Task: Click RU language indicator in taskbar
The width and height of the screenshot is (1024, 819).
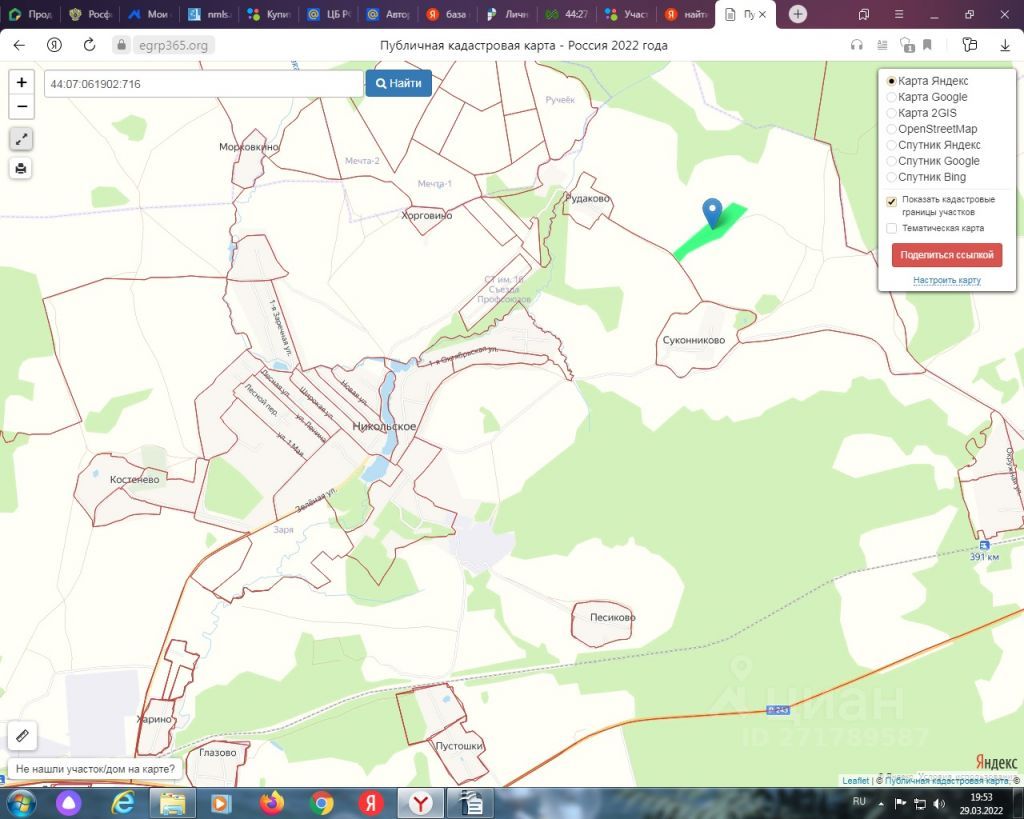Action: tap(859, 801)
